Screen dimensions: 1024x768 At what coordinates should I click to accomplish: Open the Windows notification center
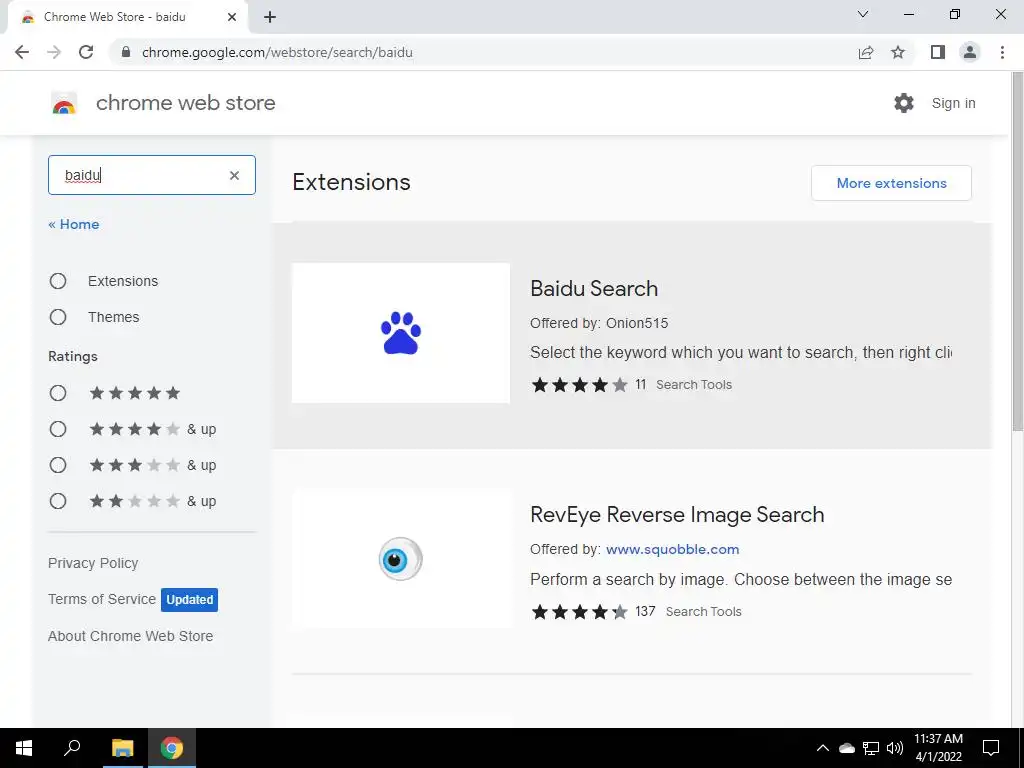coord(991,748)
